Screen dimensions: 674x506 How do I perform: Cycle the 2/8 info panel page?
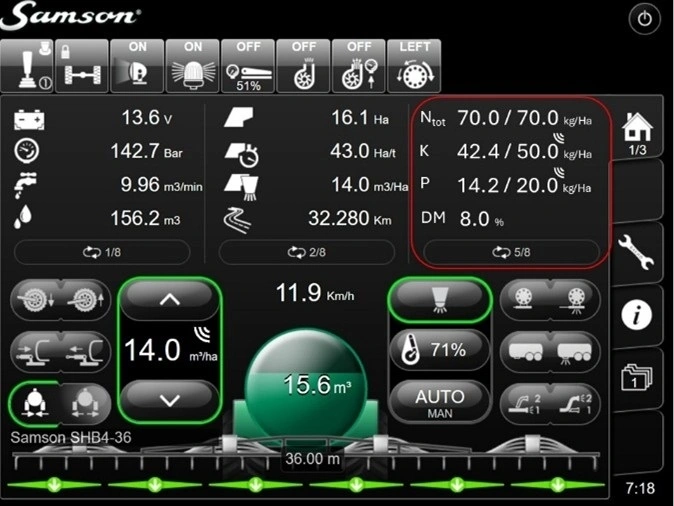click(308, 252)
